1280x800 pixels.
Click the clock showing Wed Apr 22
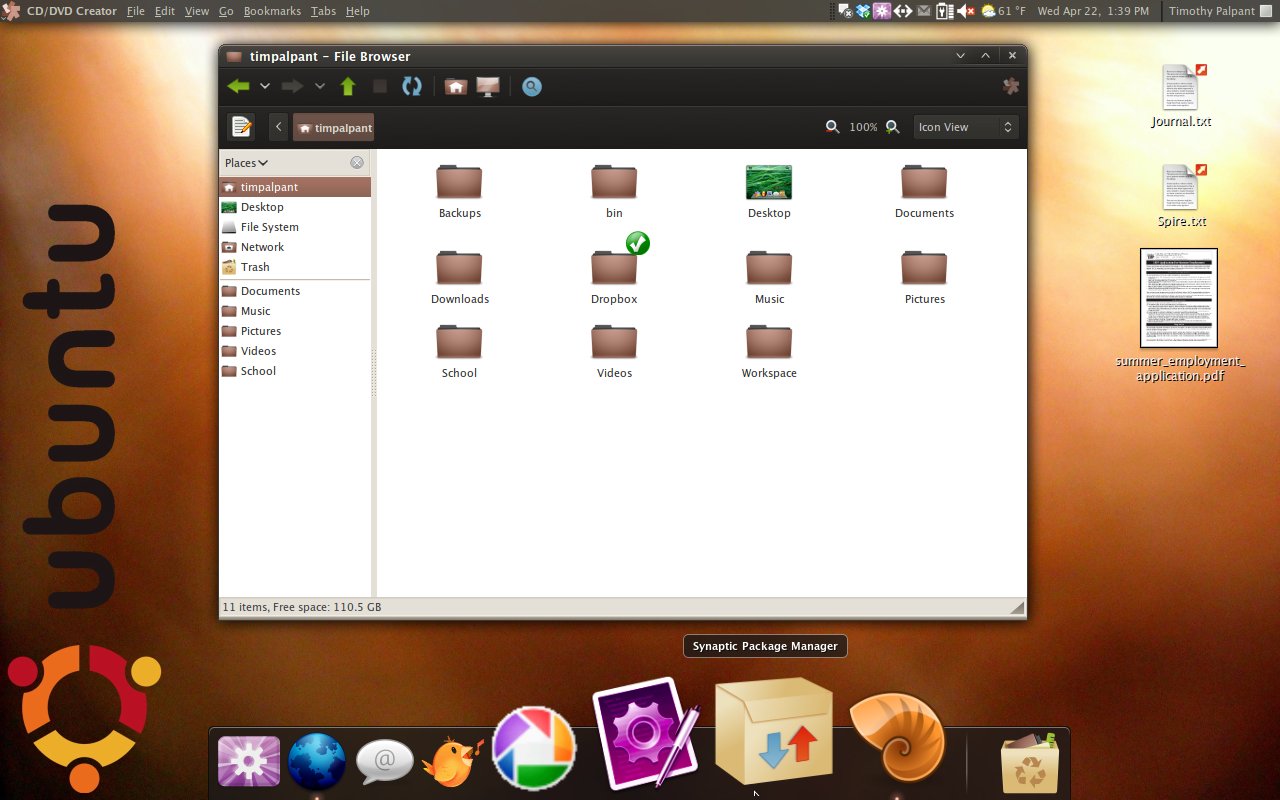(1093, 11)
